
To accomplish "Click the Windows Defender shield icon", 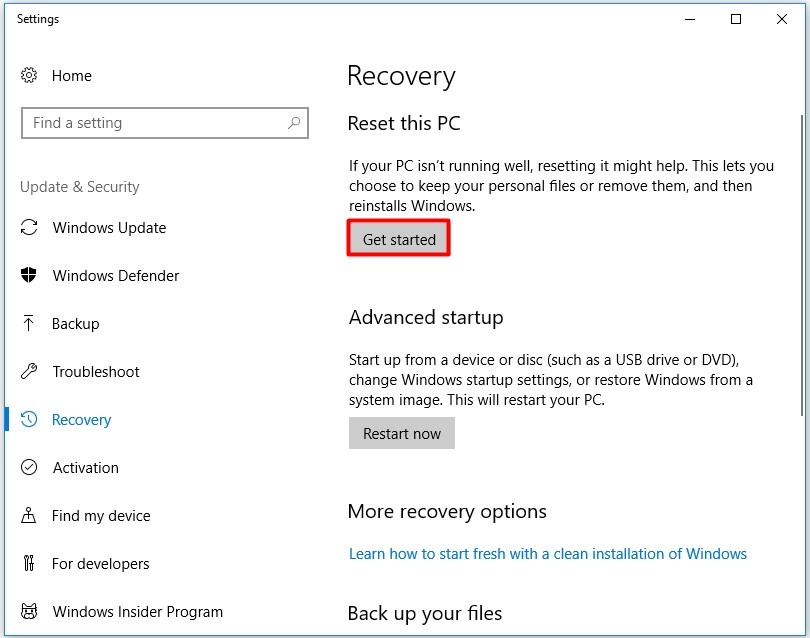I will pos(27,276).
